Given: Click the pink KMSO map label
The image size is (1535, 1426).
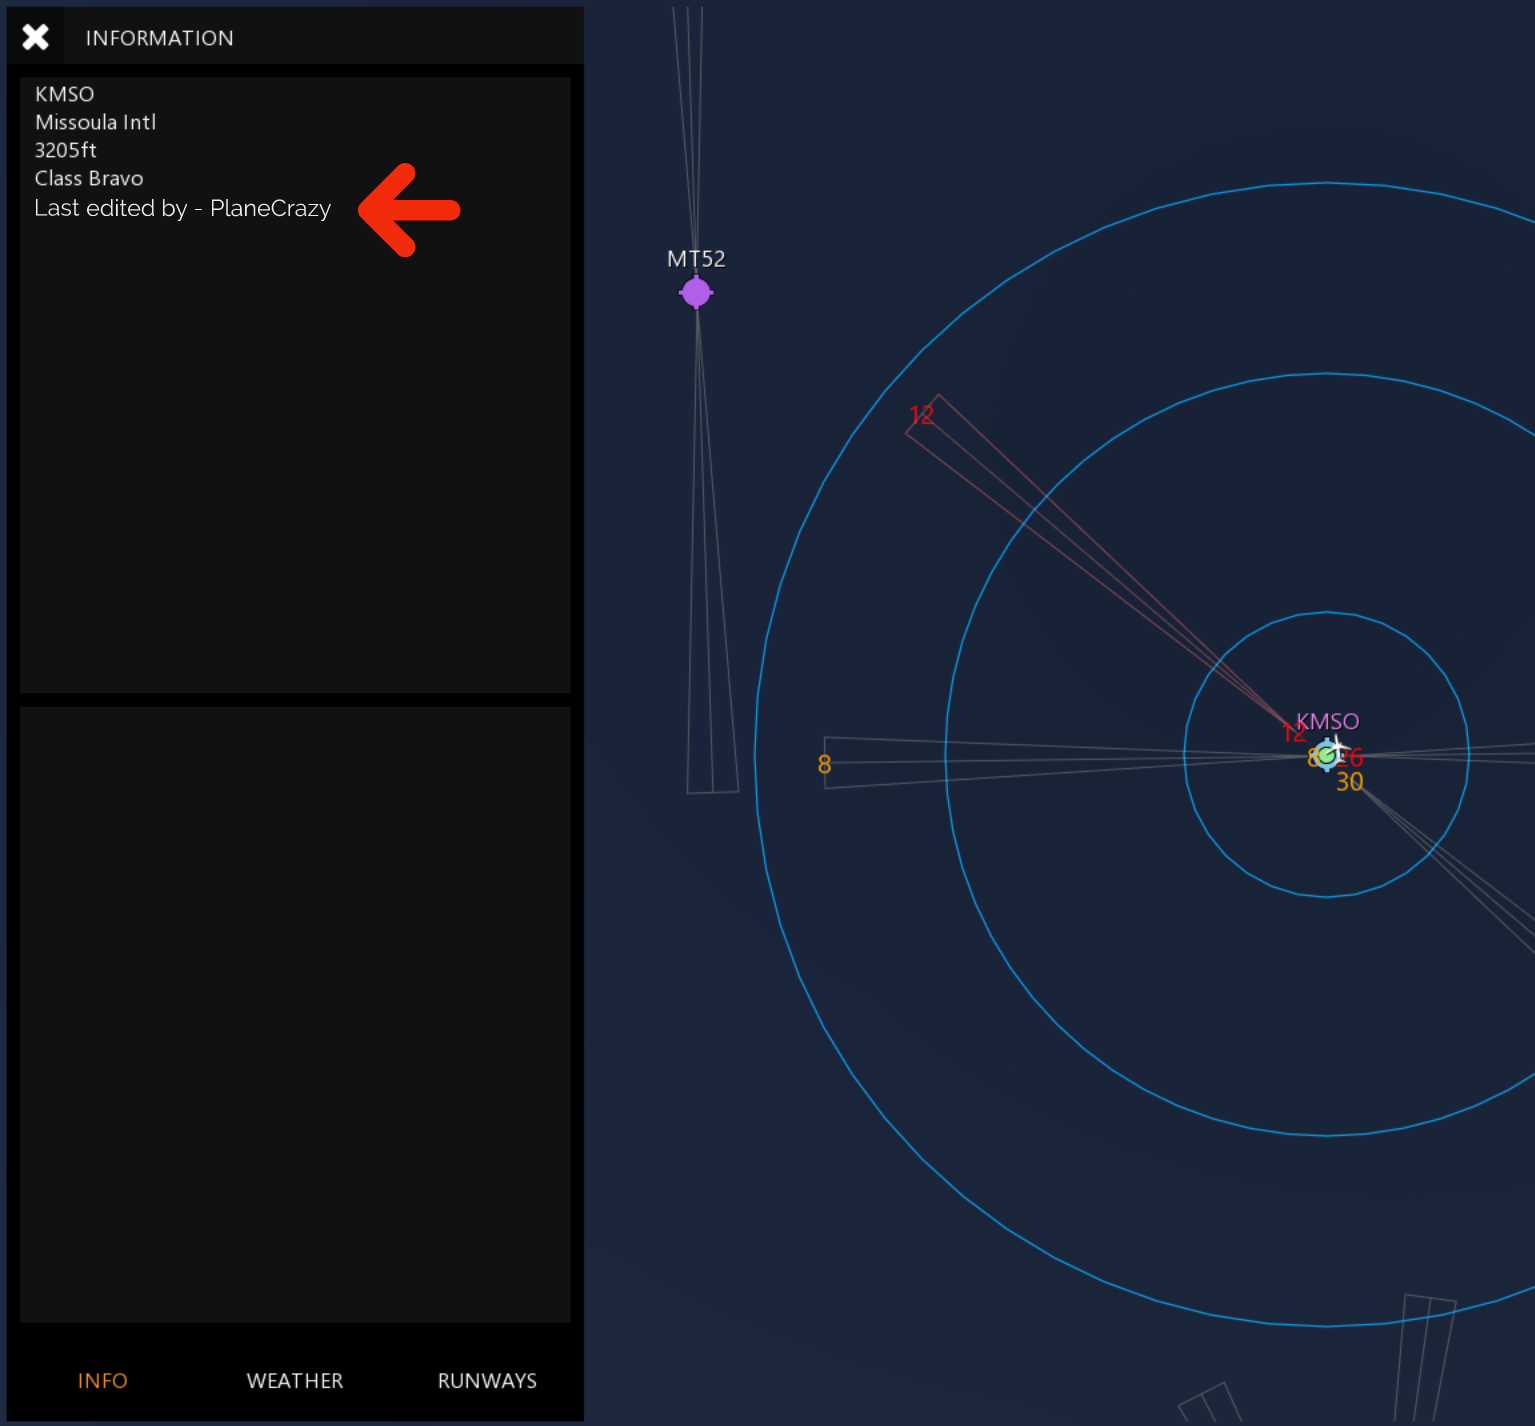Looking at the screenshot, I should click(x=1328, y=721).
